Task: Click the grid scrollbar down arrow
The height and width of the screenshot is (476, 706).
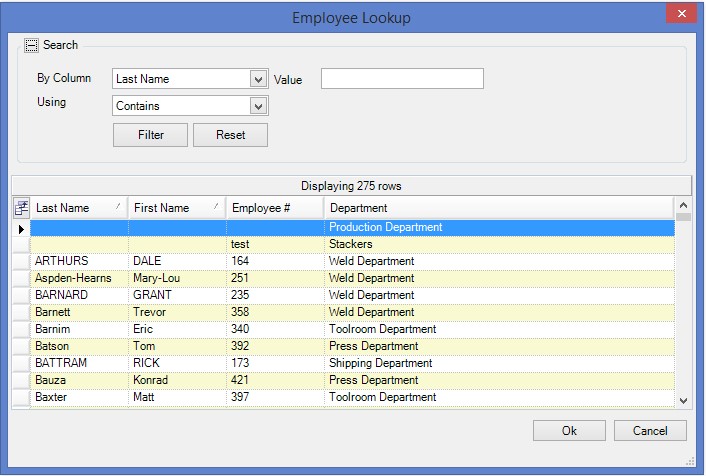Action: (x=683, y=400)
